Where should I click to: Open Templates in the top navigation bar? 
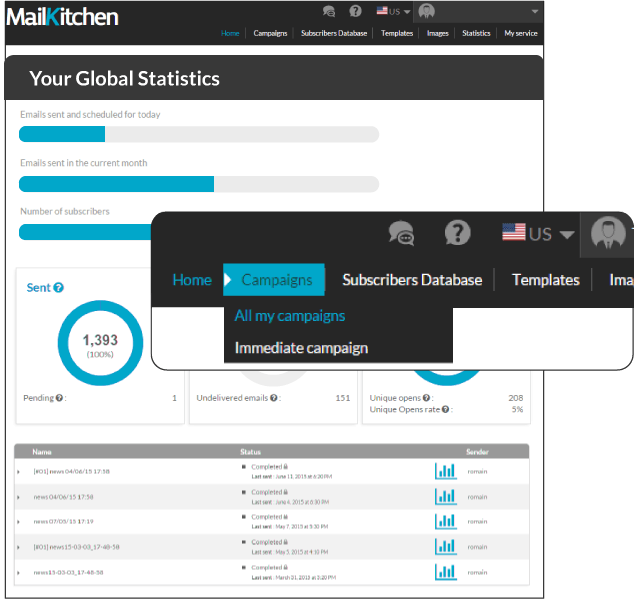(x=397, y=33)
